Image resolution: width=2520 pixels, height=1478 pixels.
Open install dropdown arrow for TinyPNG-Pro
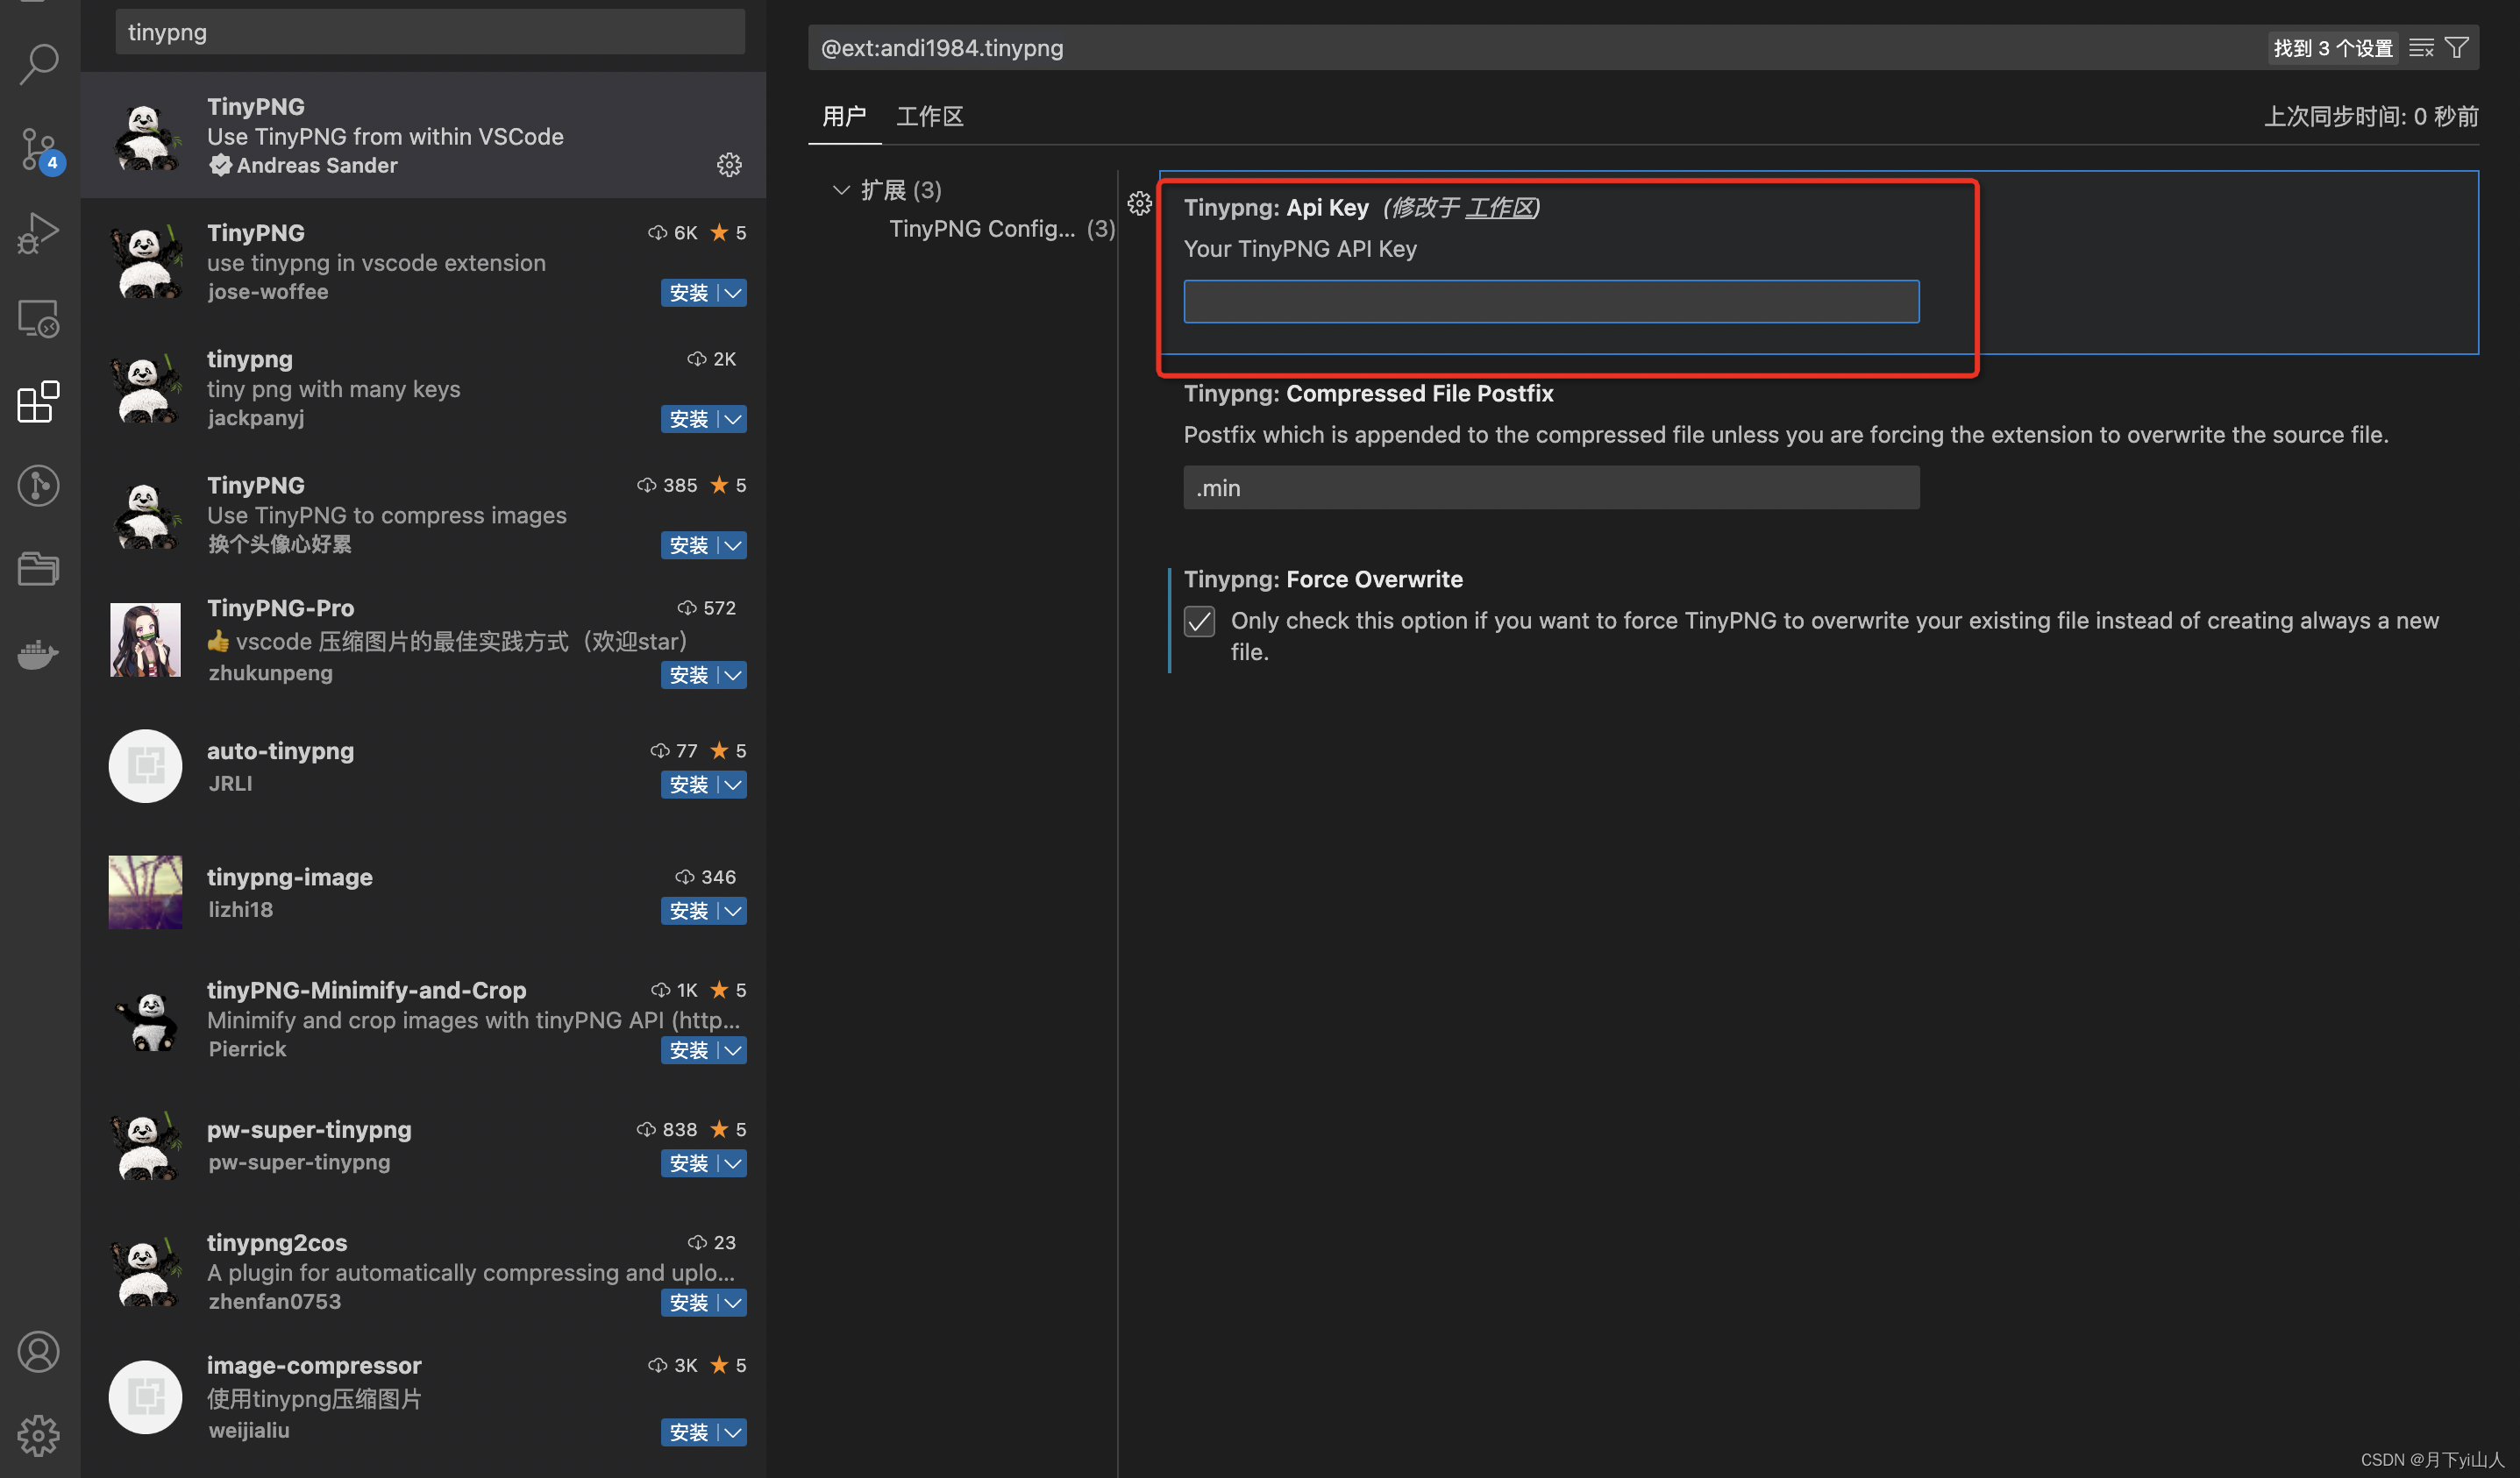[734, 675]
